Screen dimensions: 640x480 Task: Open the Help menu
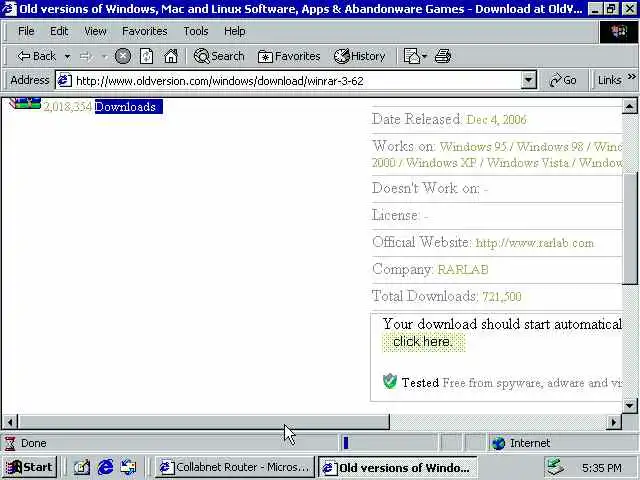pos(235,31)
